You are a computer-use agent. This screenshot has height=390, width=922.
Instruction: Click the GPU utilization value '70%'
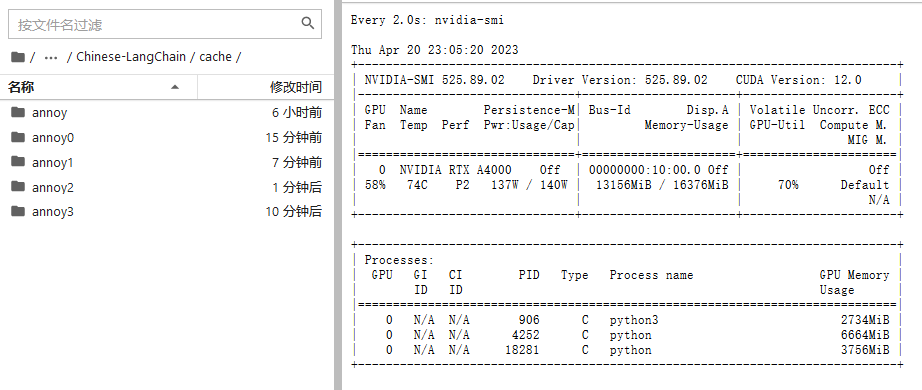click(x=788, y=185)
